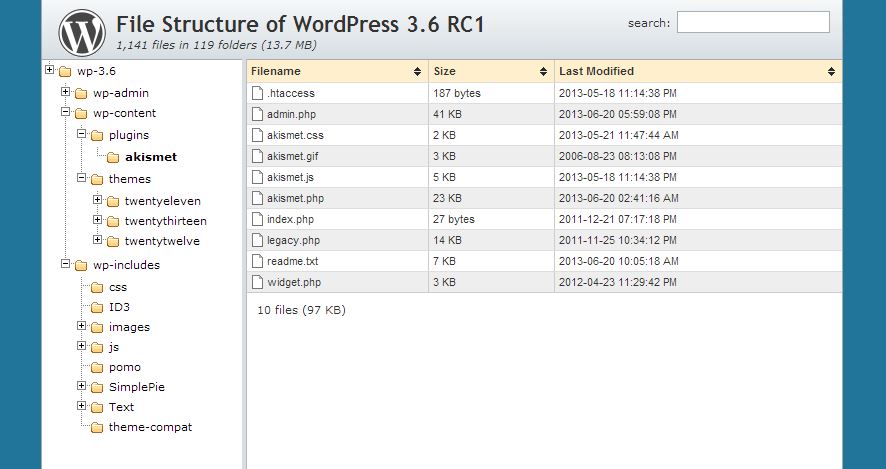Click the file icon beside akismet.php

258,198
